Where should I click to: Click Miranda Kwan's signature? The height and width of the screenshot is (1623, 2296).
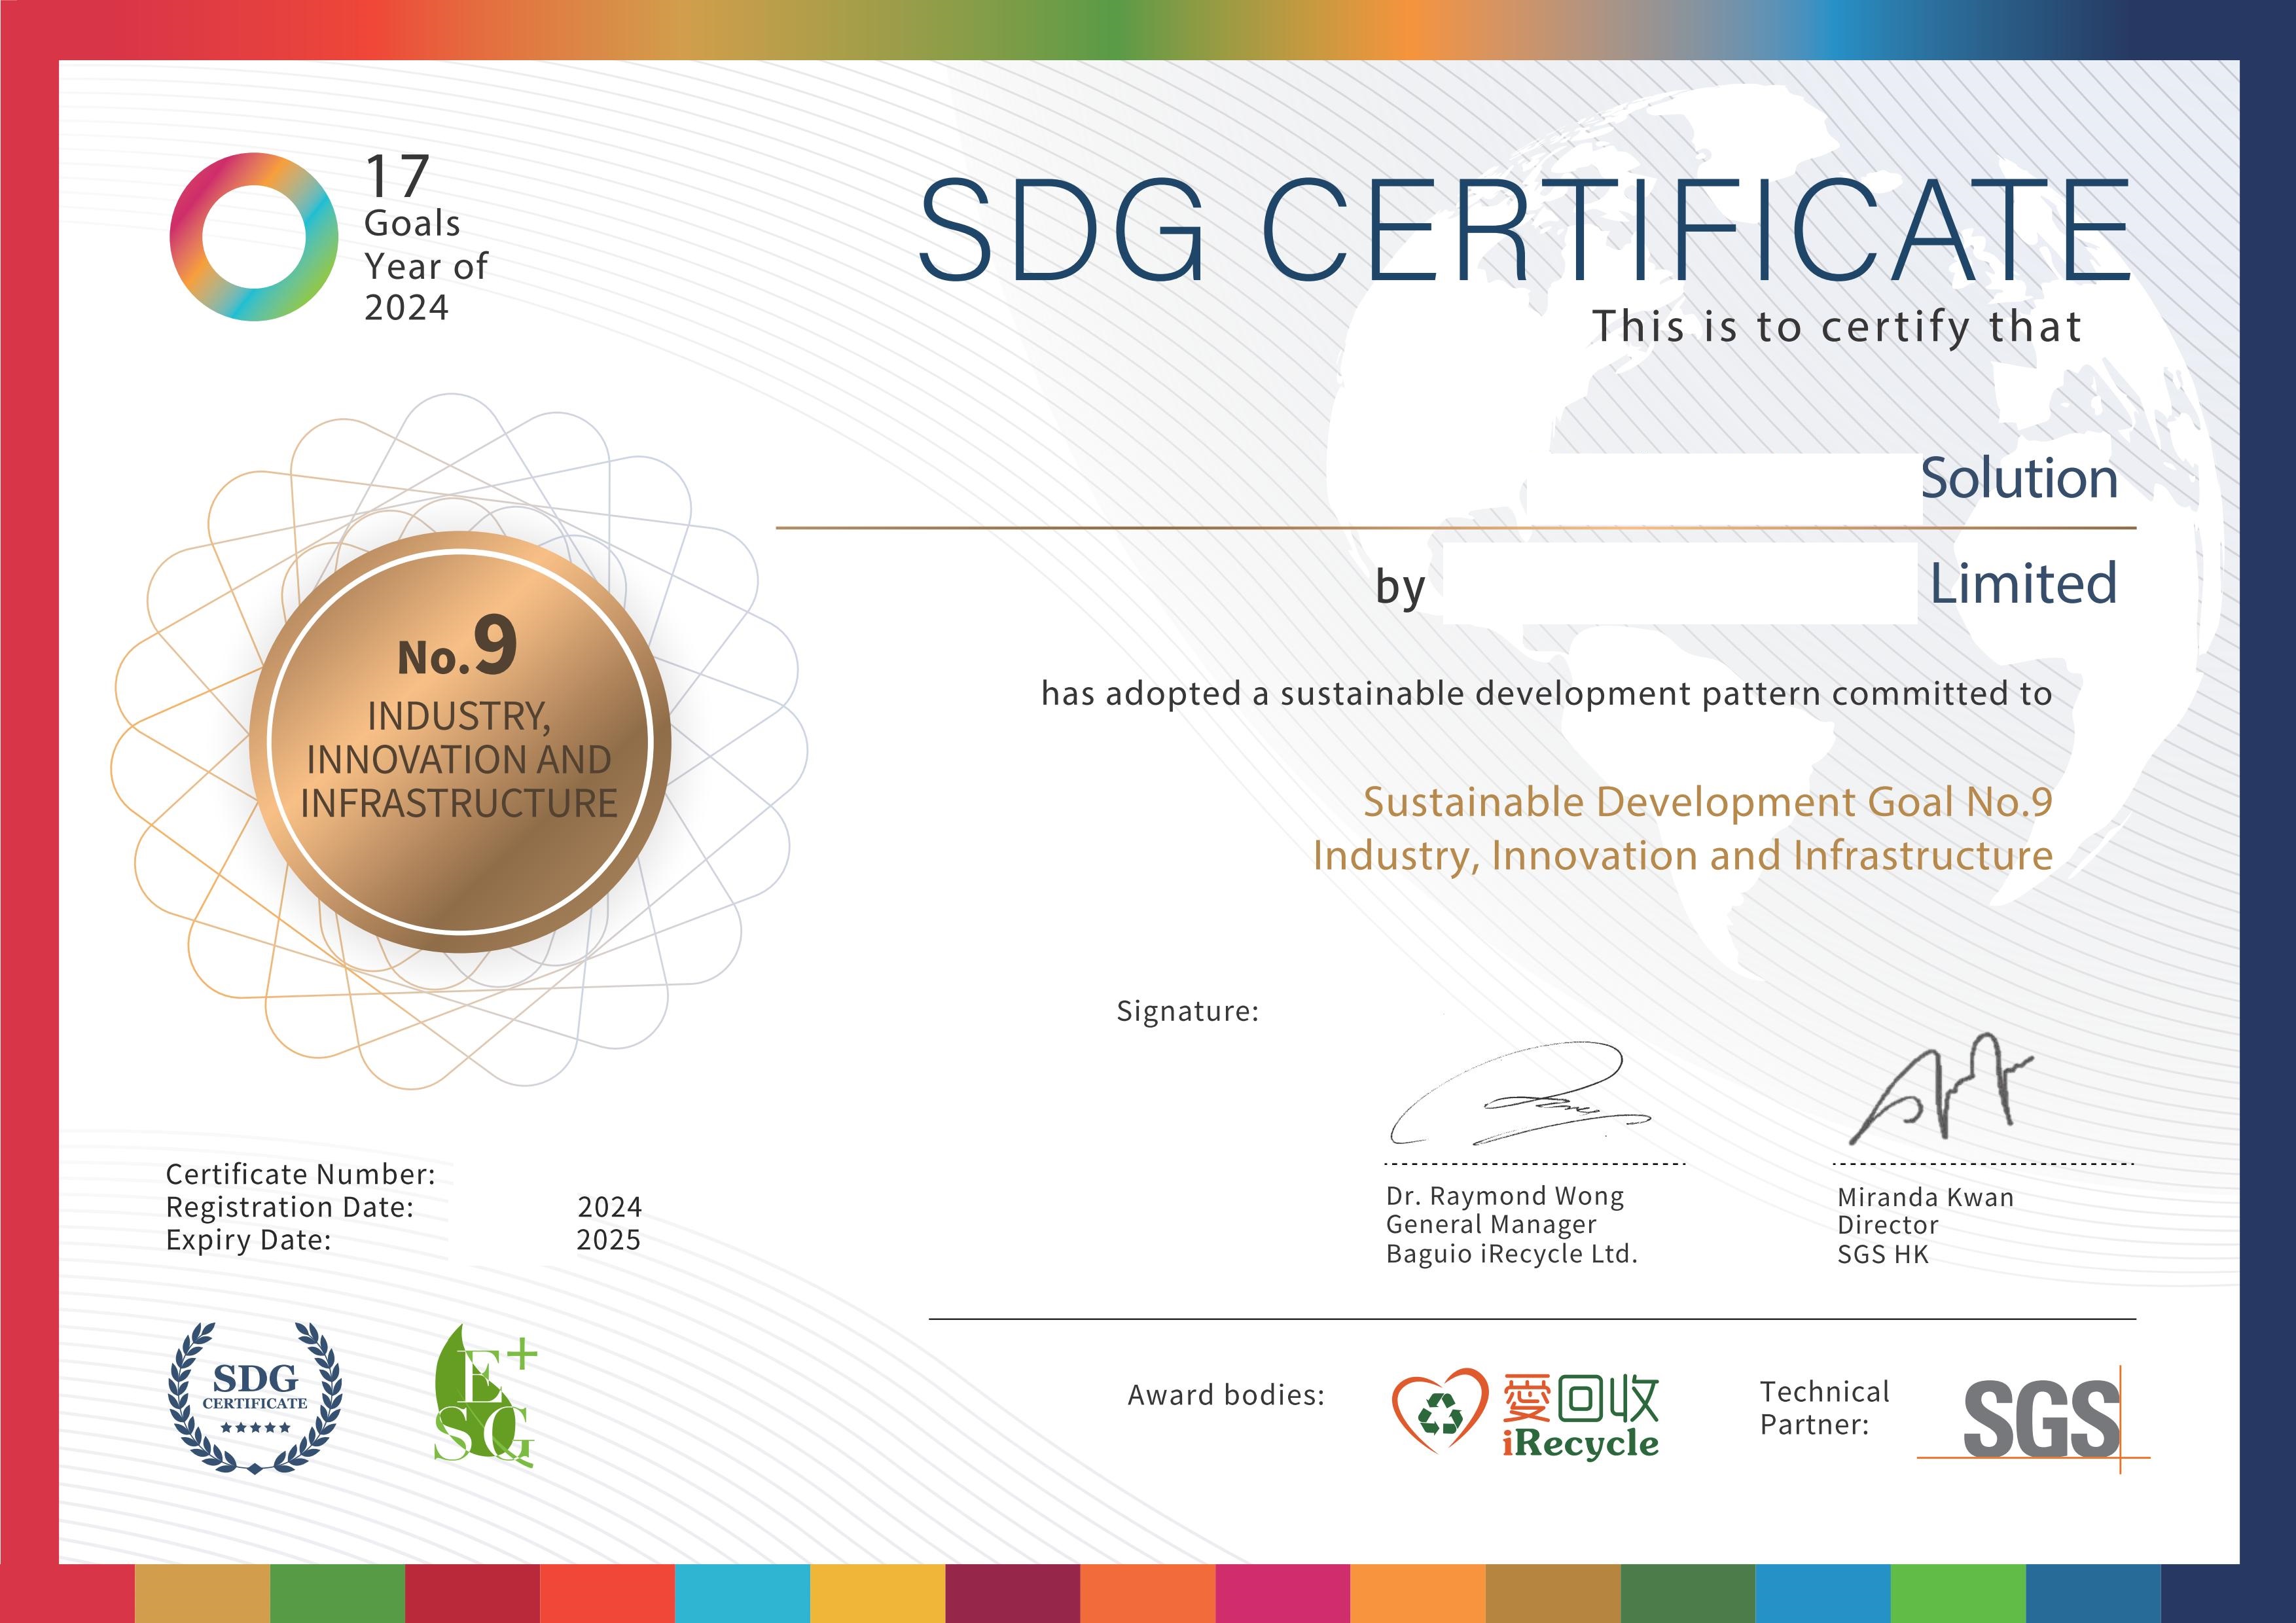tap(1940, 1090)
